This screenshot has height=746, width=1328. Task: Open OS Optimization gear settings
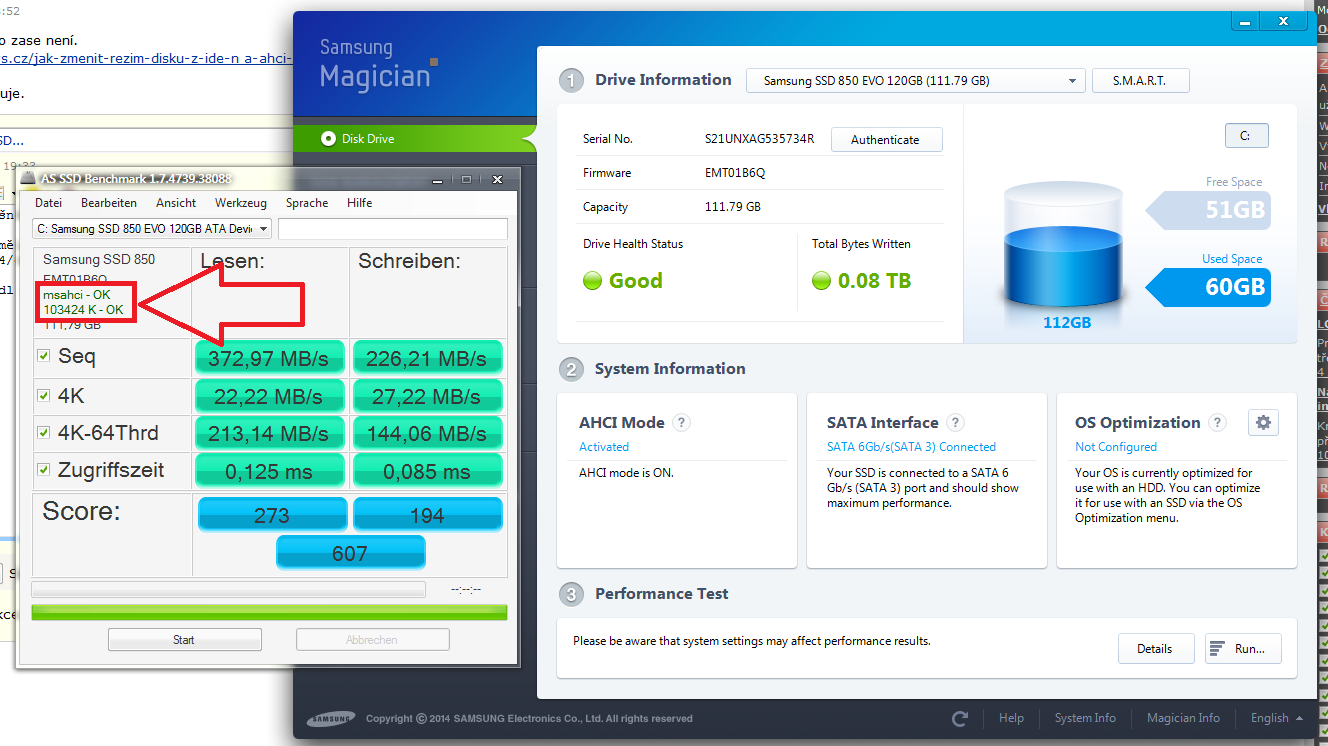point(1263,423)
